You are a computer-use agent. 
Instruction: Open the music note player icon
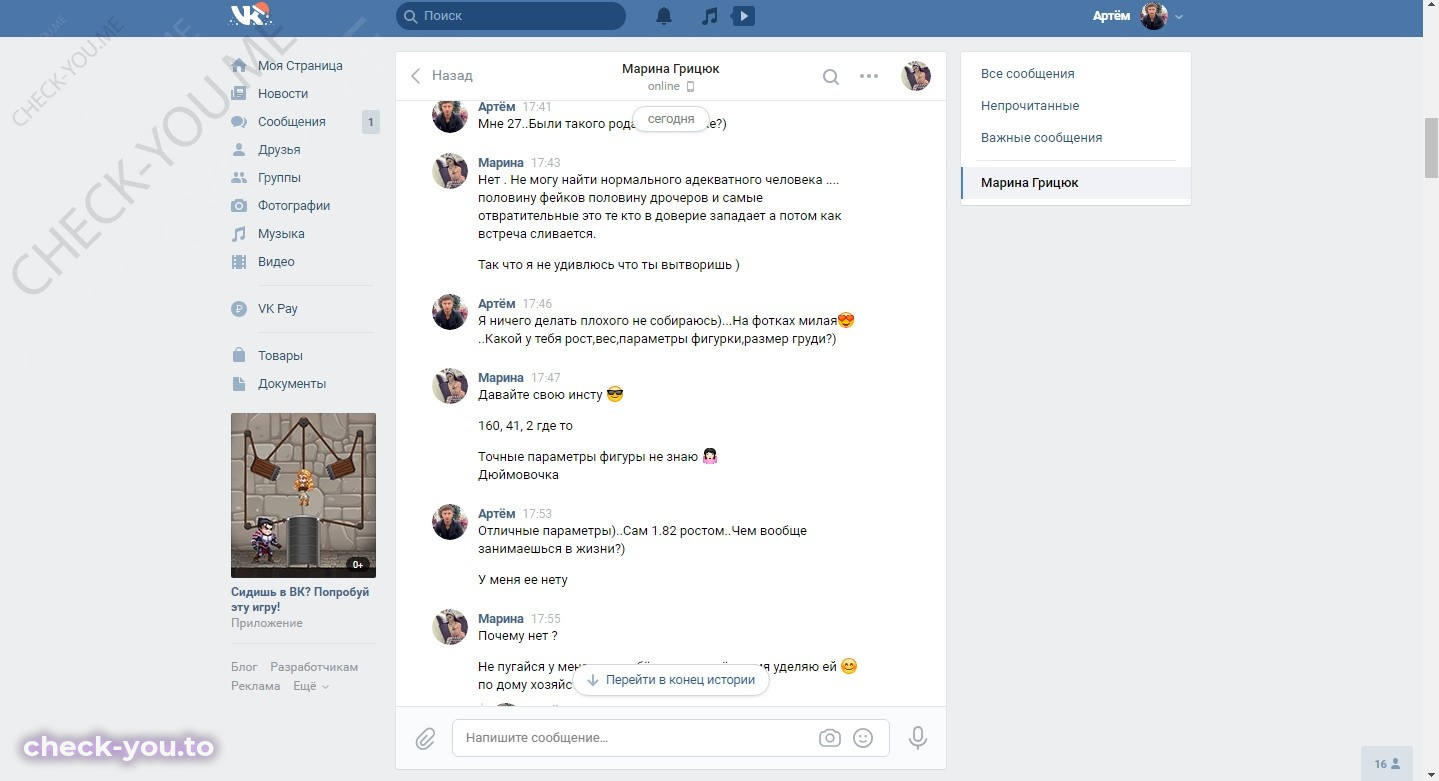(710, 16)
